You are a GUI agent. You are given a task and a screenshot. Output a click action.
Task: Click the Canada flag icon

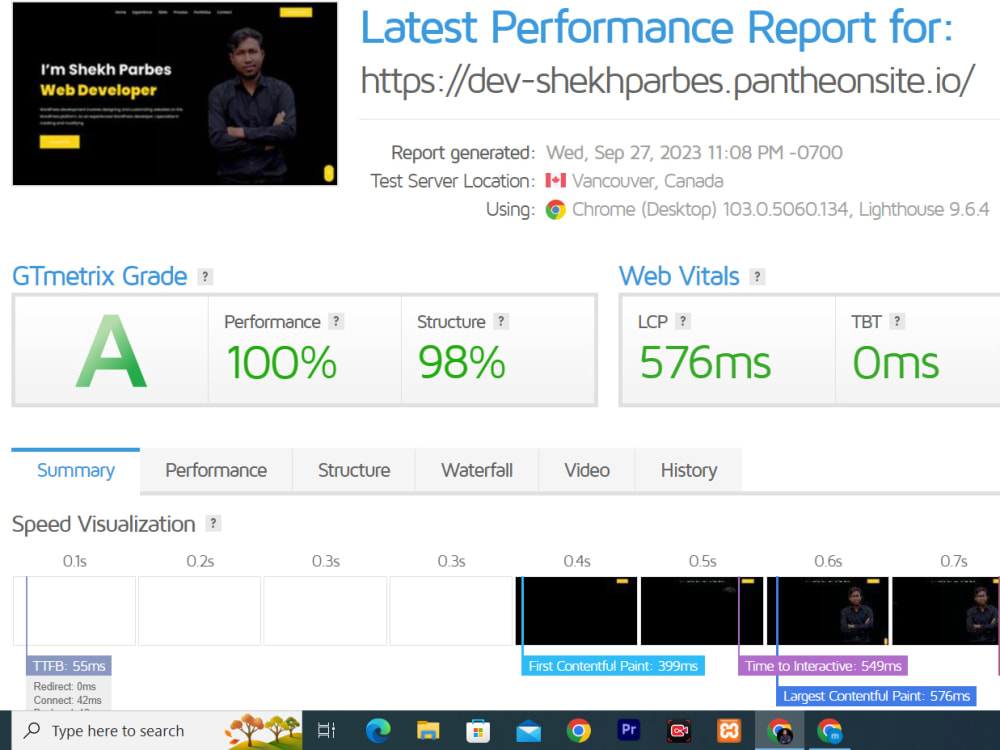pyautogui.click(x=555, y=180)
